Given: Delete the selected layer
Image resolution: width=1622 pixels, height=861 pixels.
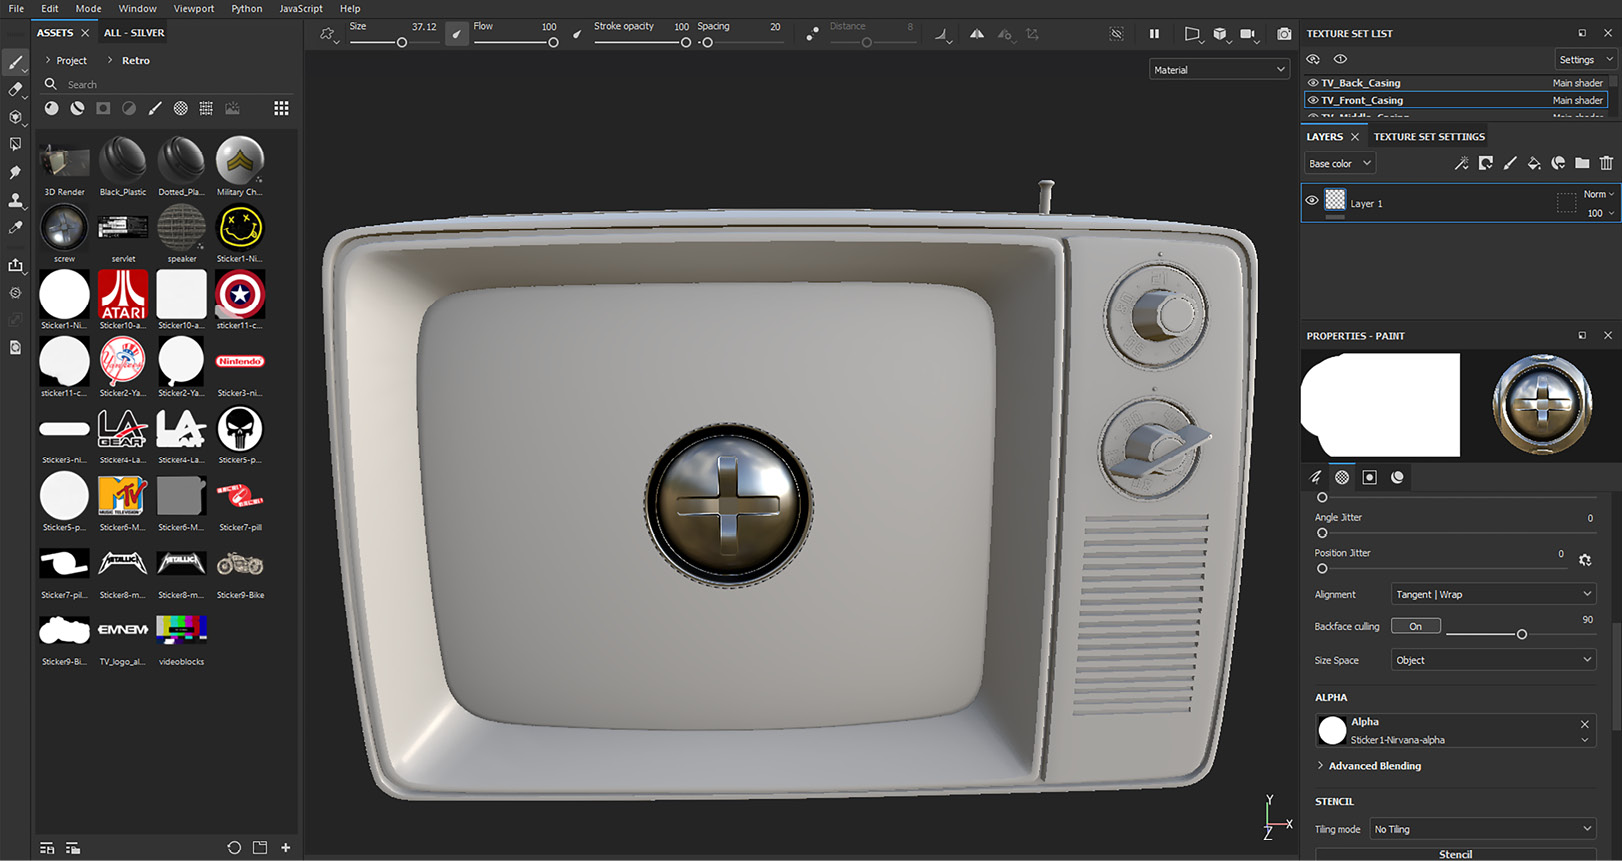Looking at the screenshot, I should 1606,163.
